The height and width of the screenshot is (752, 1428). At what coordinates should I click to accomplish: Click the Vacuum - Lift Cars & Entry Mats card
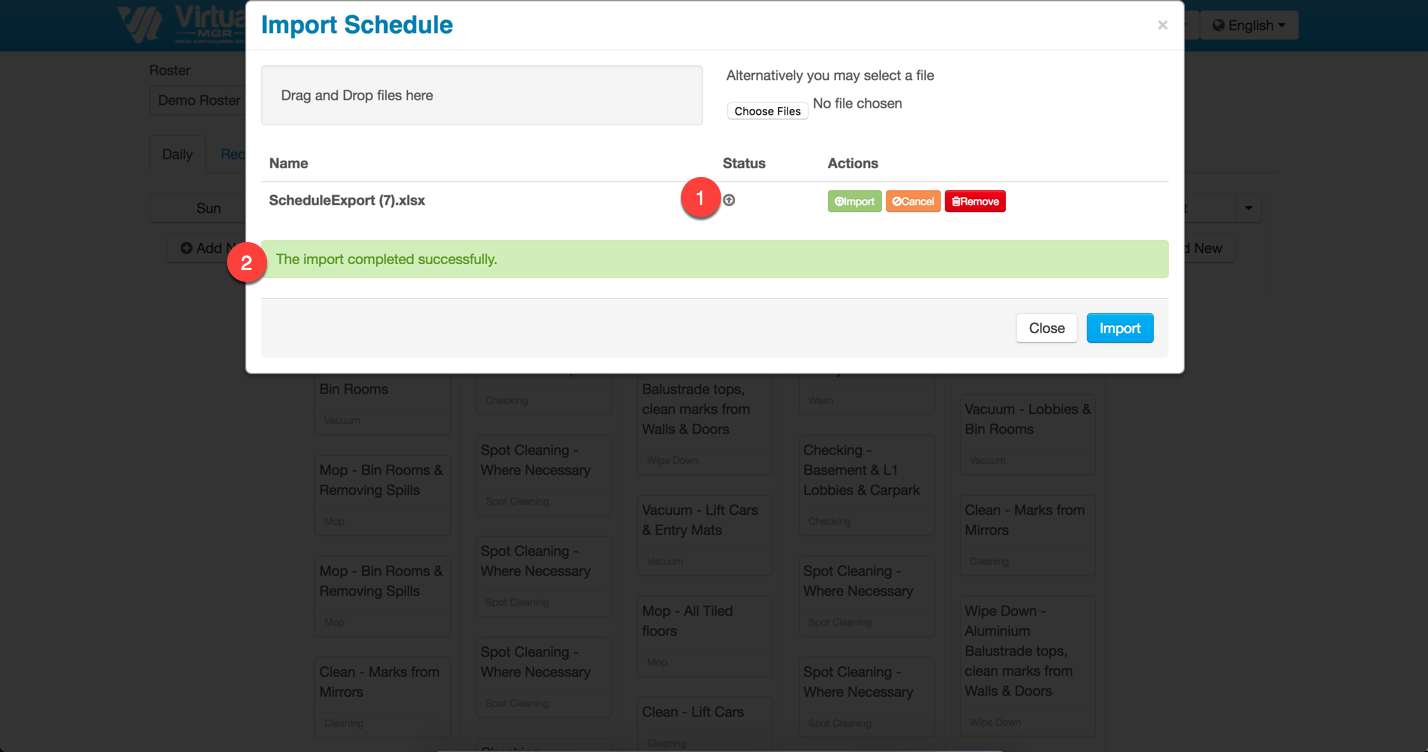click(x=705, y=532)
